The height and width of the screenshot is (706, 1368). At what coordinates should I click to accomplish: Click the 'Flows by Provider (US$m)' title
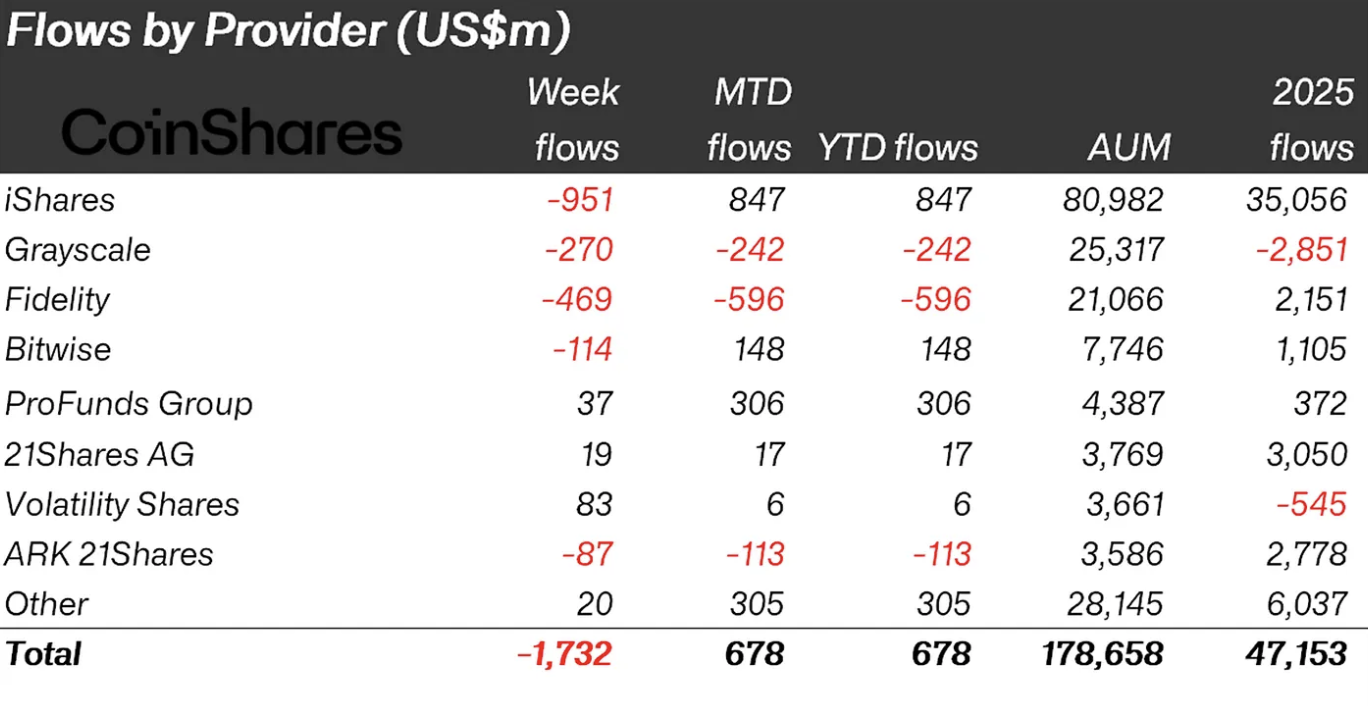[x=288, y=32]
